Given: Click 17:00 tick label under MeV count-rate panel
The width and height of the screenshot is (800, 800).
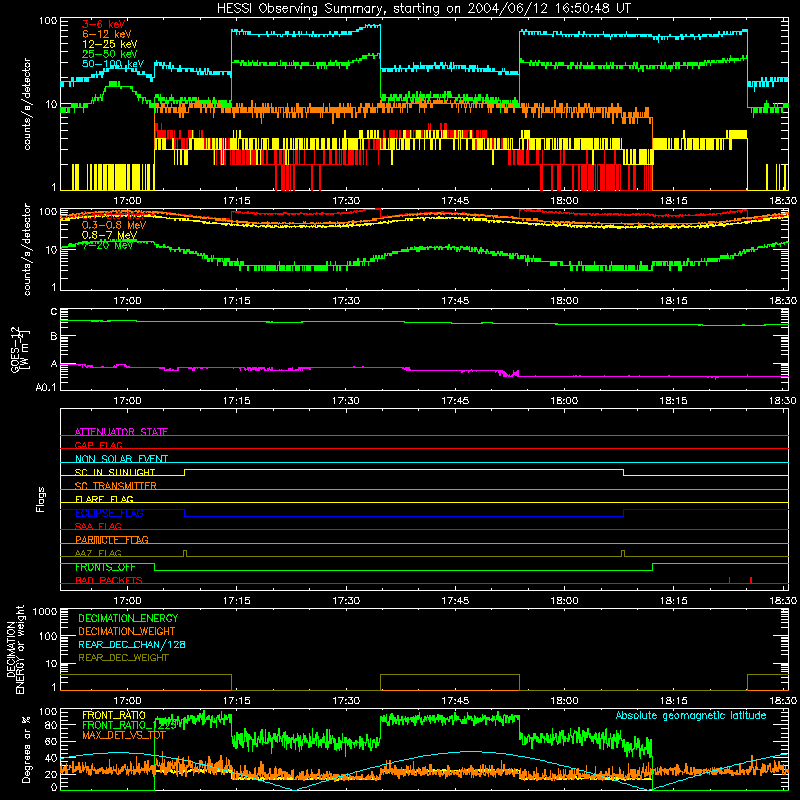Looking at the screenshot, I should click(128, 301).
